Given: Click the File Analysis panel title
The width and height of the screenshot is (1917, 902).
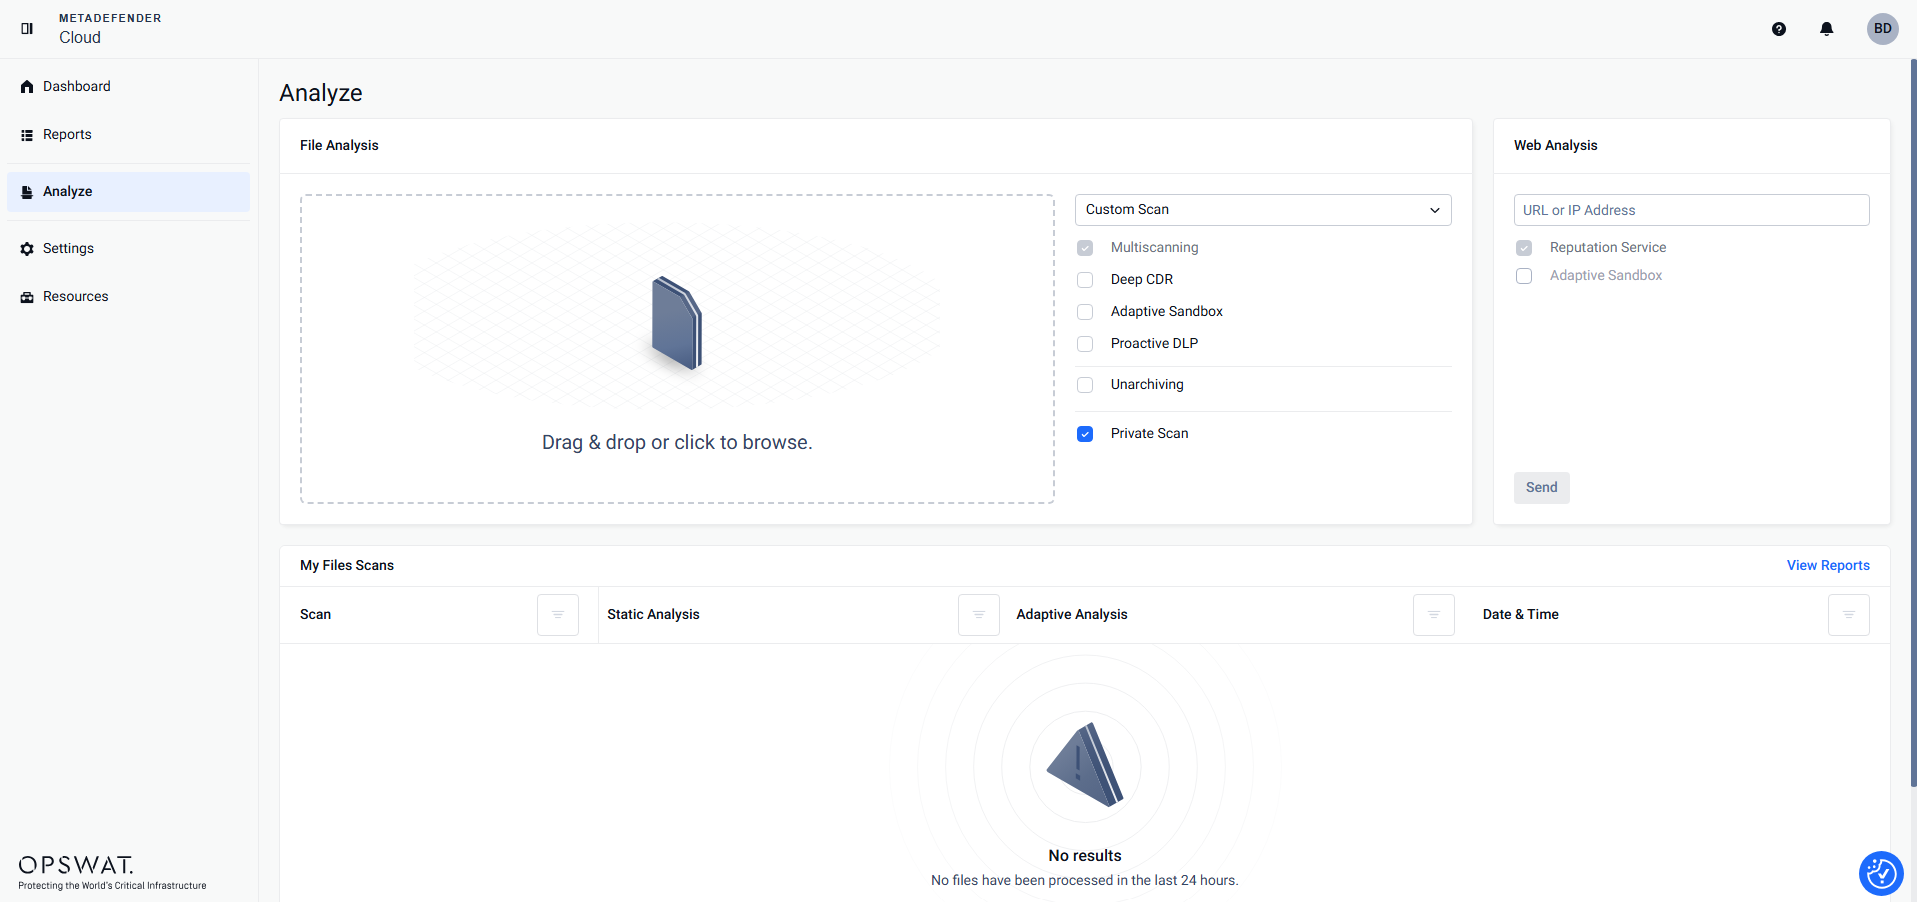Looking at the screenshot, I should coord(339,146).
